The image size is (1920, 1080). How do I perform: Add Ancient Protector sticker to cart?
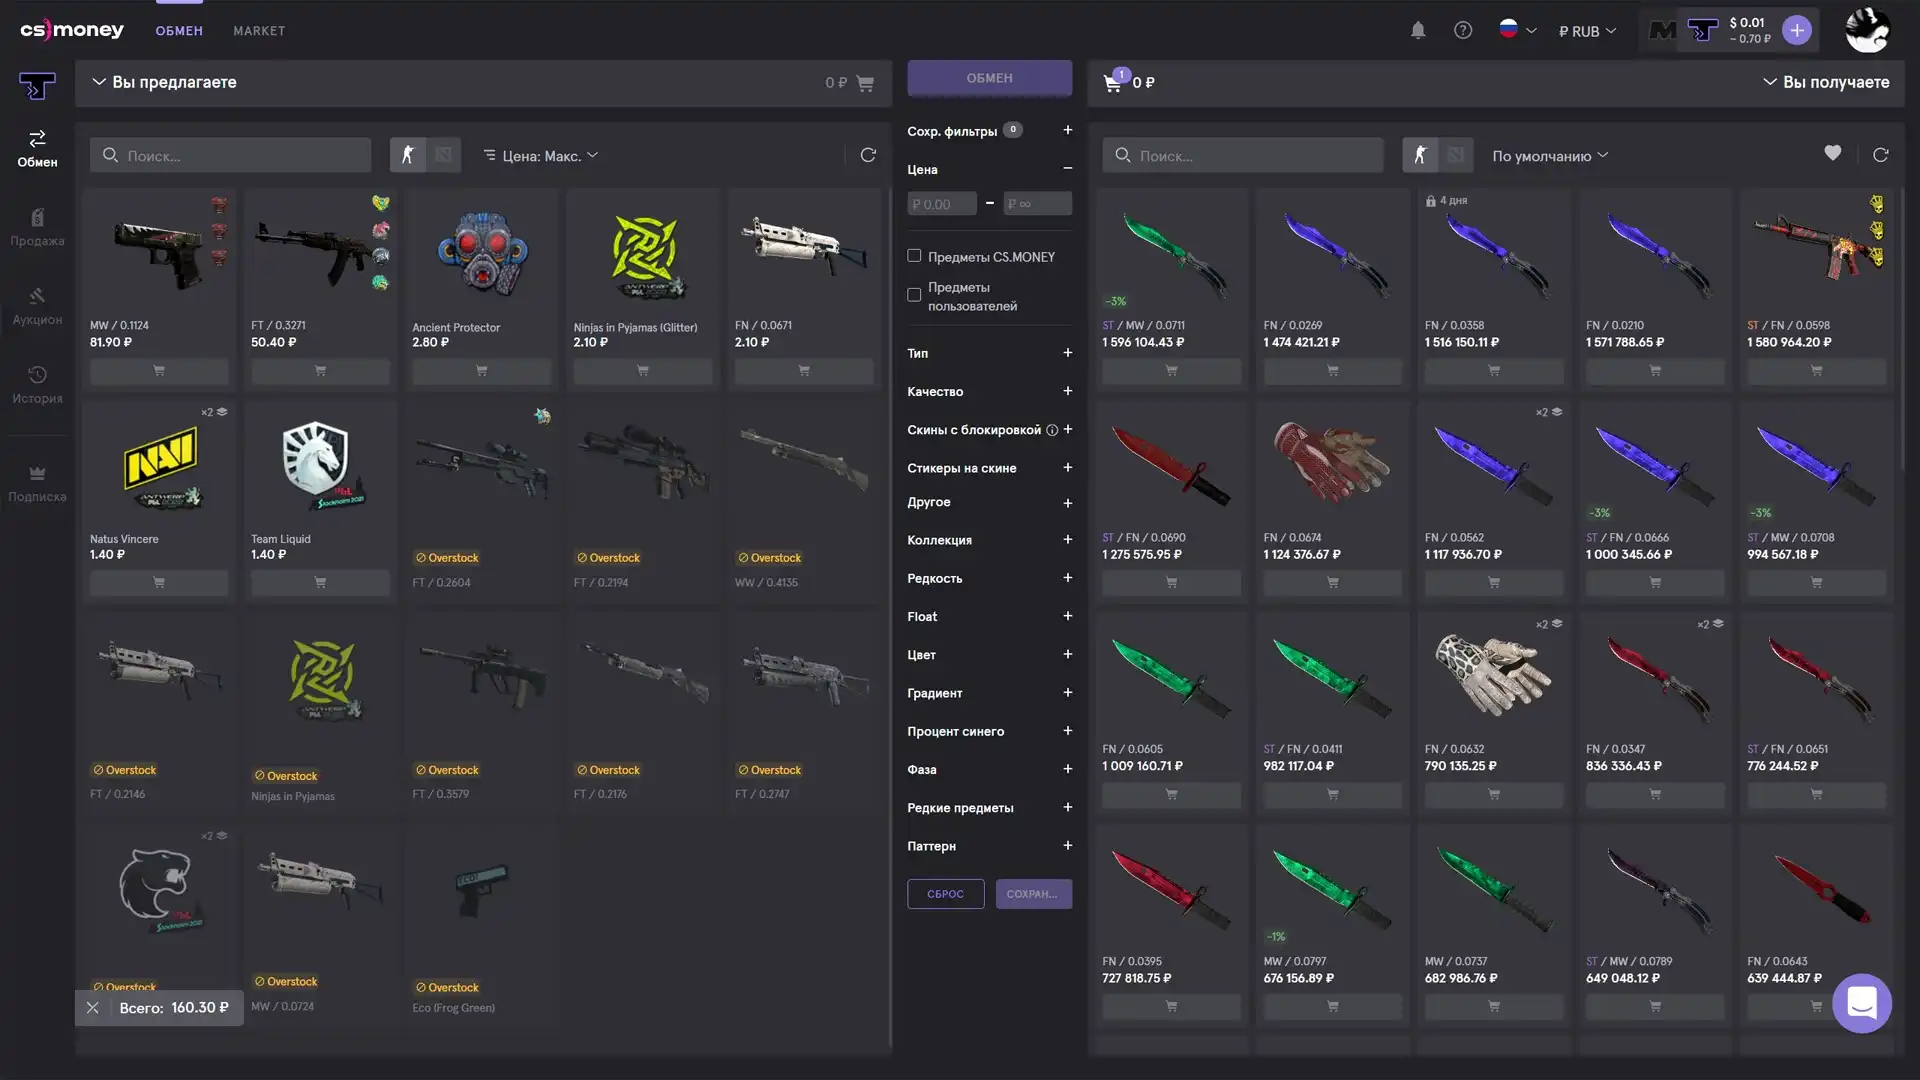pyautogui.click(x=481, y=371)
